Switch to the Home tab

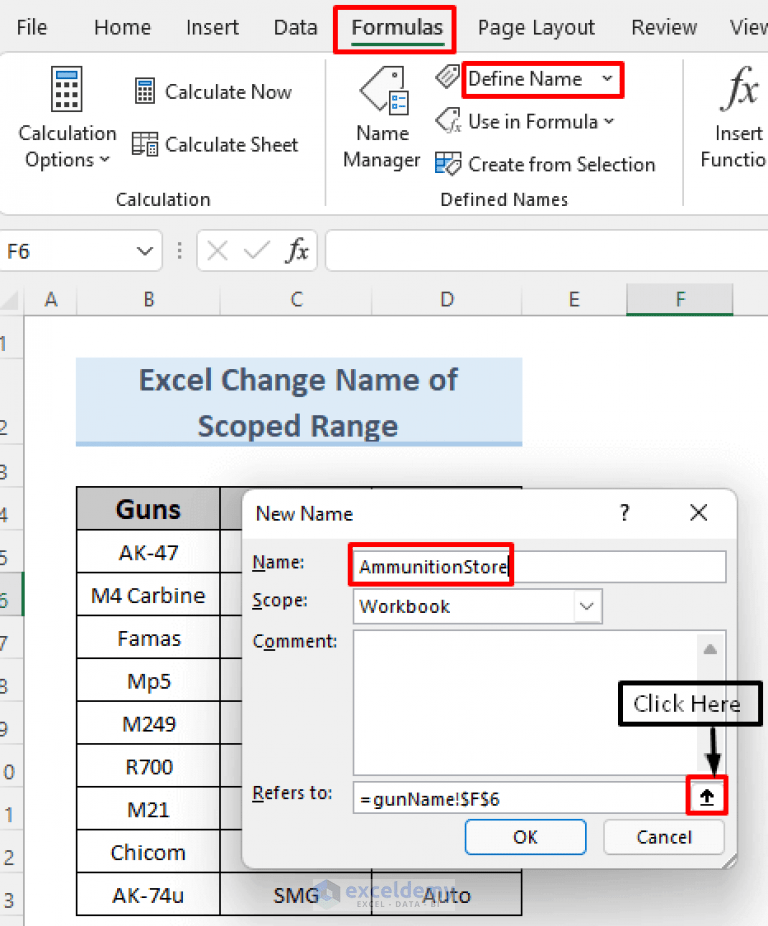pos(122,27)
